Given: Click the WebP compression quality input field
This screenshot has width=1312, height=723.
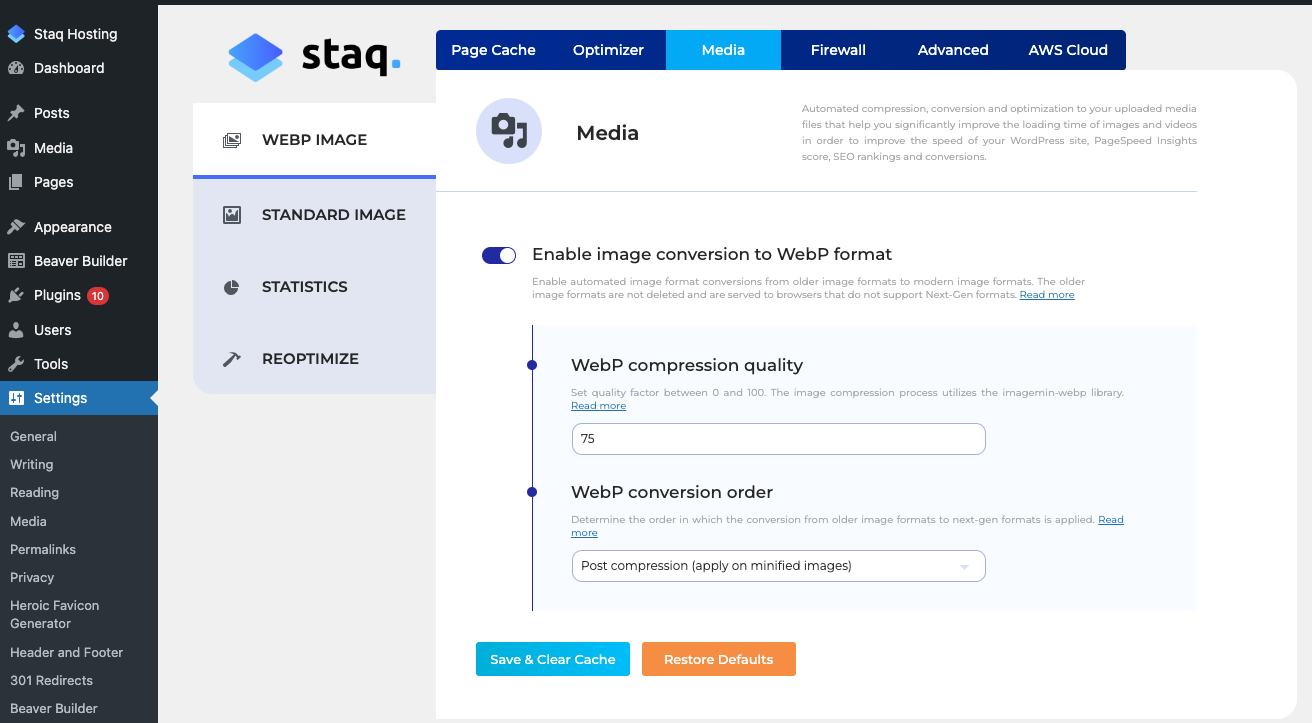Looking at the screenshot, I should 778,438.
